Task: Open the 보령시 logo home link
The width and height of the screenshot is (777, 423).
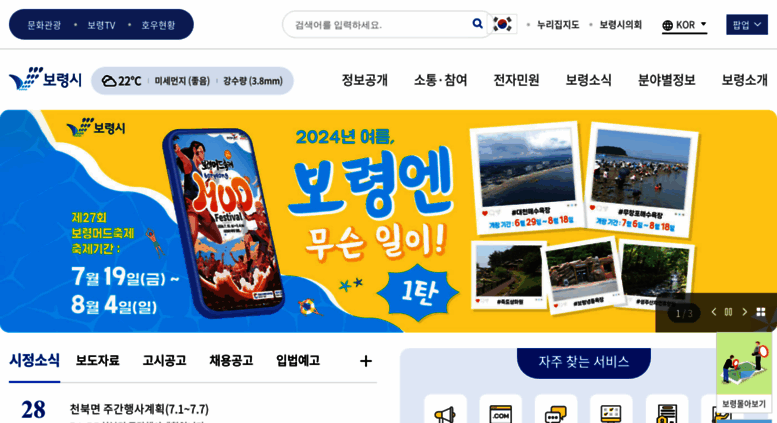Action: click(x=46, y=79)
